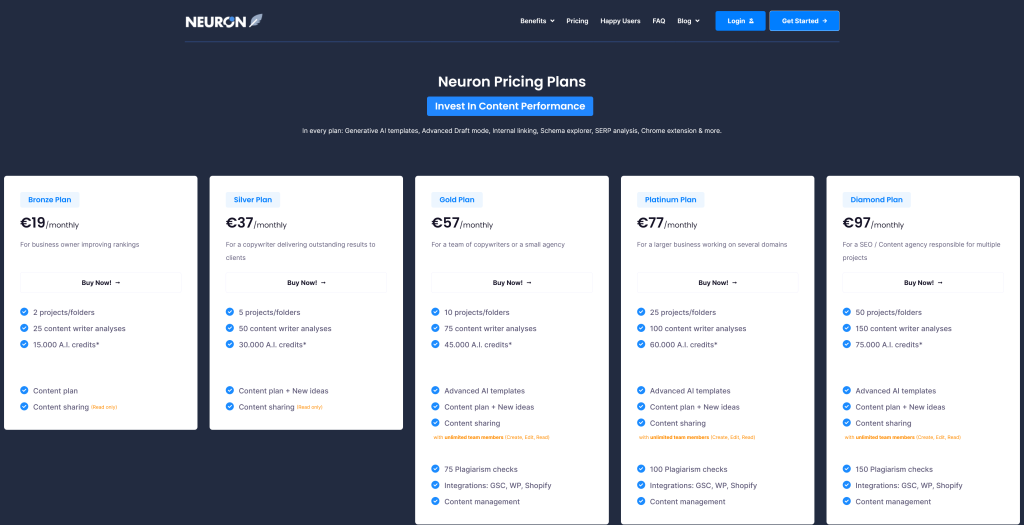Click checkmark icon next to Gold 'Integrations: GSC, WP, Shopify'
1024x525 pixels.
tap(435, 485)
